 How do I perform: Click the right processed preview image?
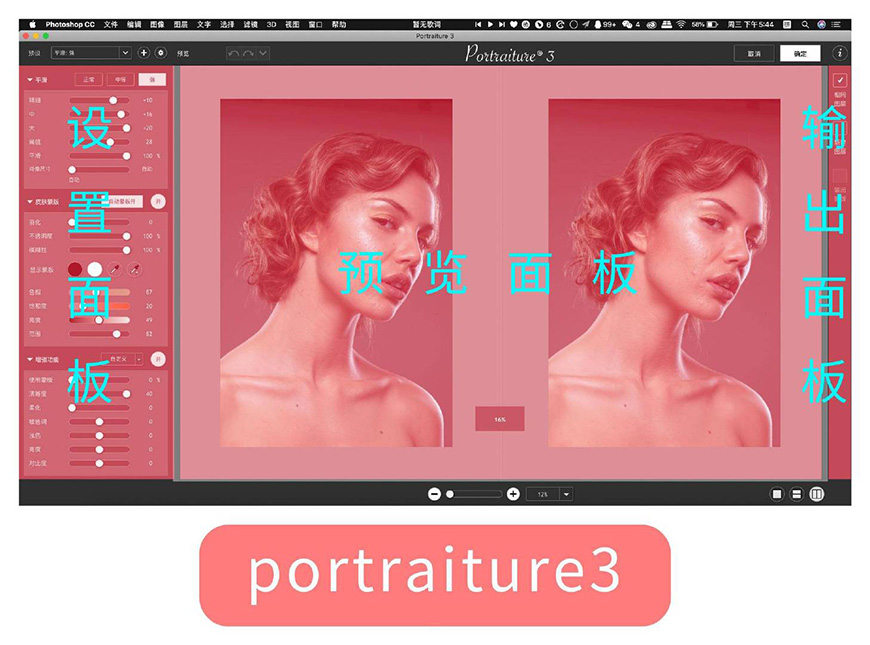pos(664,273)
